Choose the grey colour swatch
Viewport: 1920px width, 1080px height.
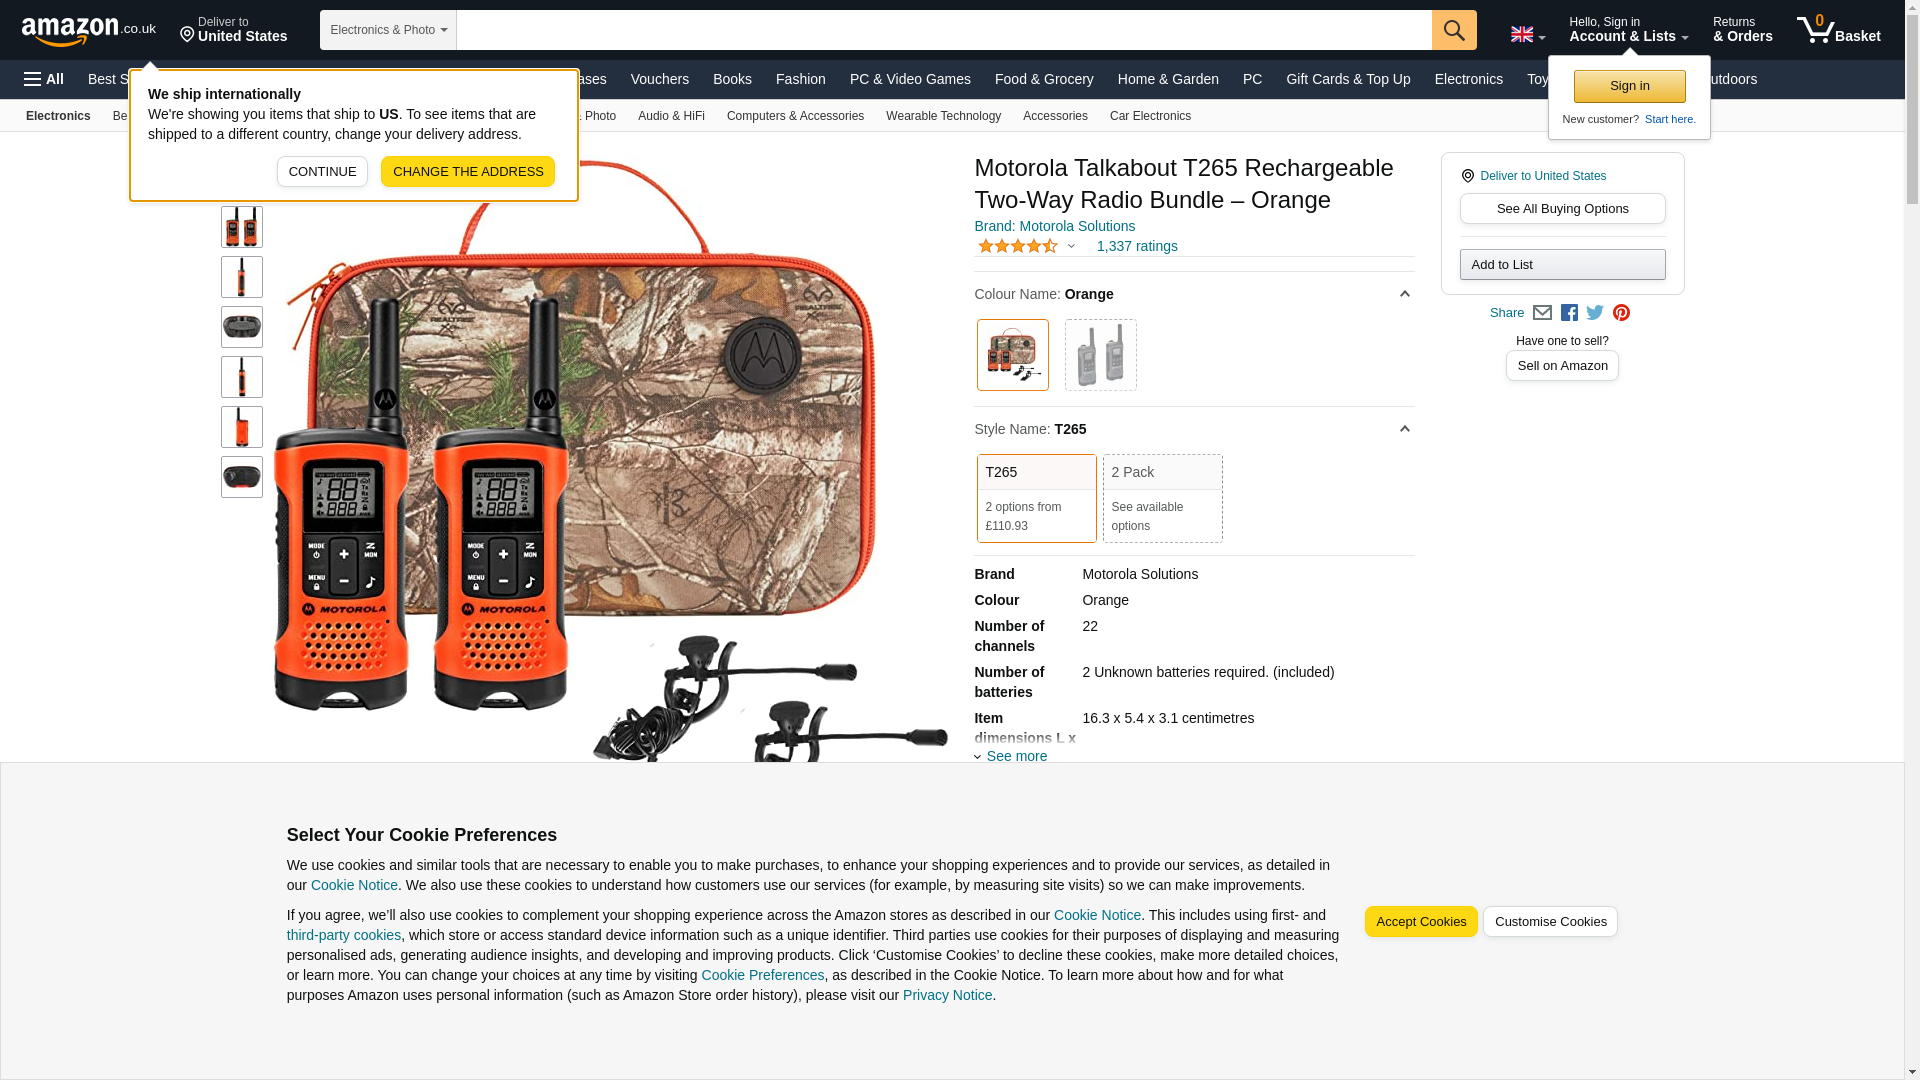pos(1100,355)
